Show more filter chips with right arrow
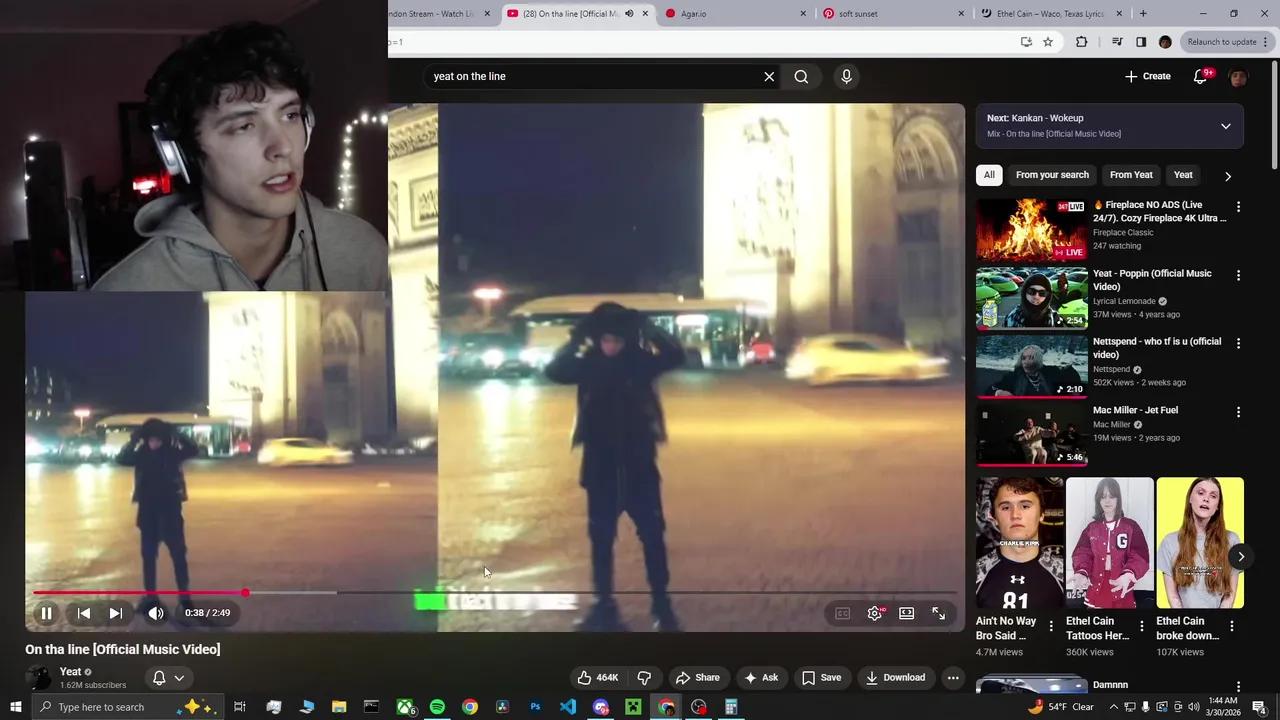 [x=1228, y=176]
